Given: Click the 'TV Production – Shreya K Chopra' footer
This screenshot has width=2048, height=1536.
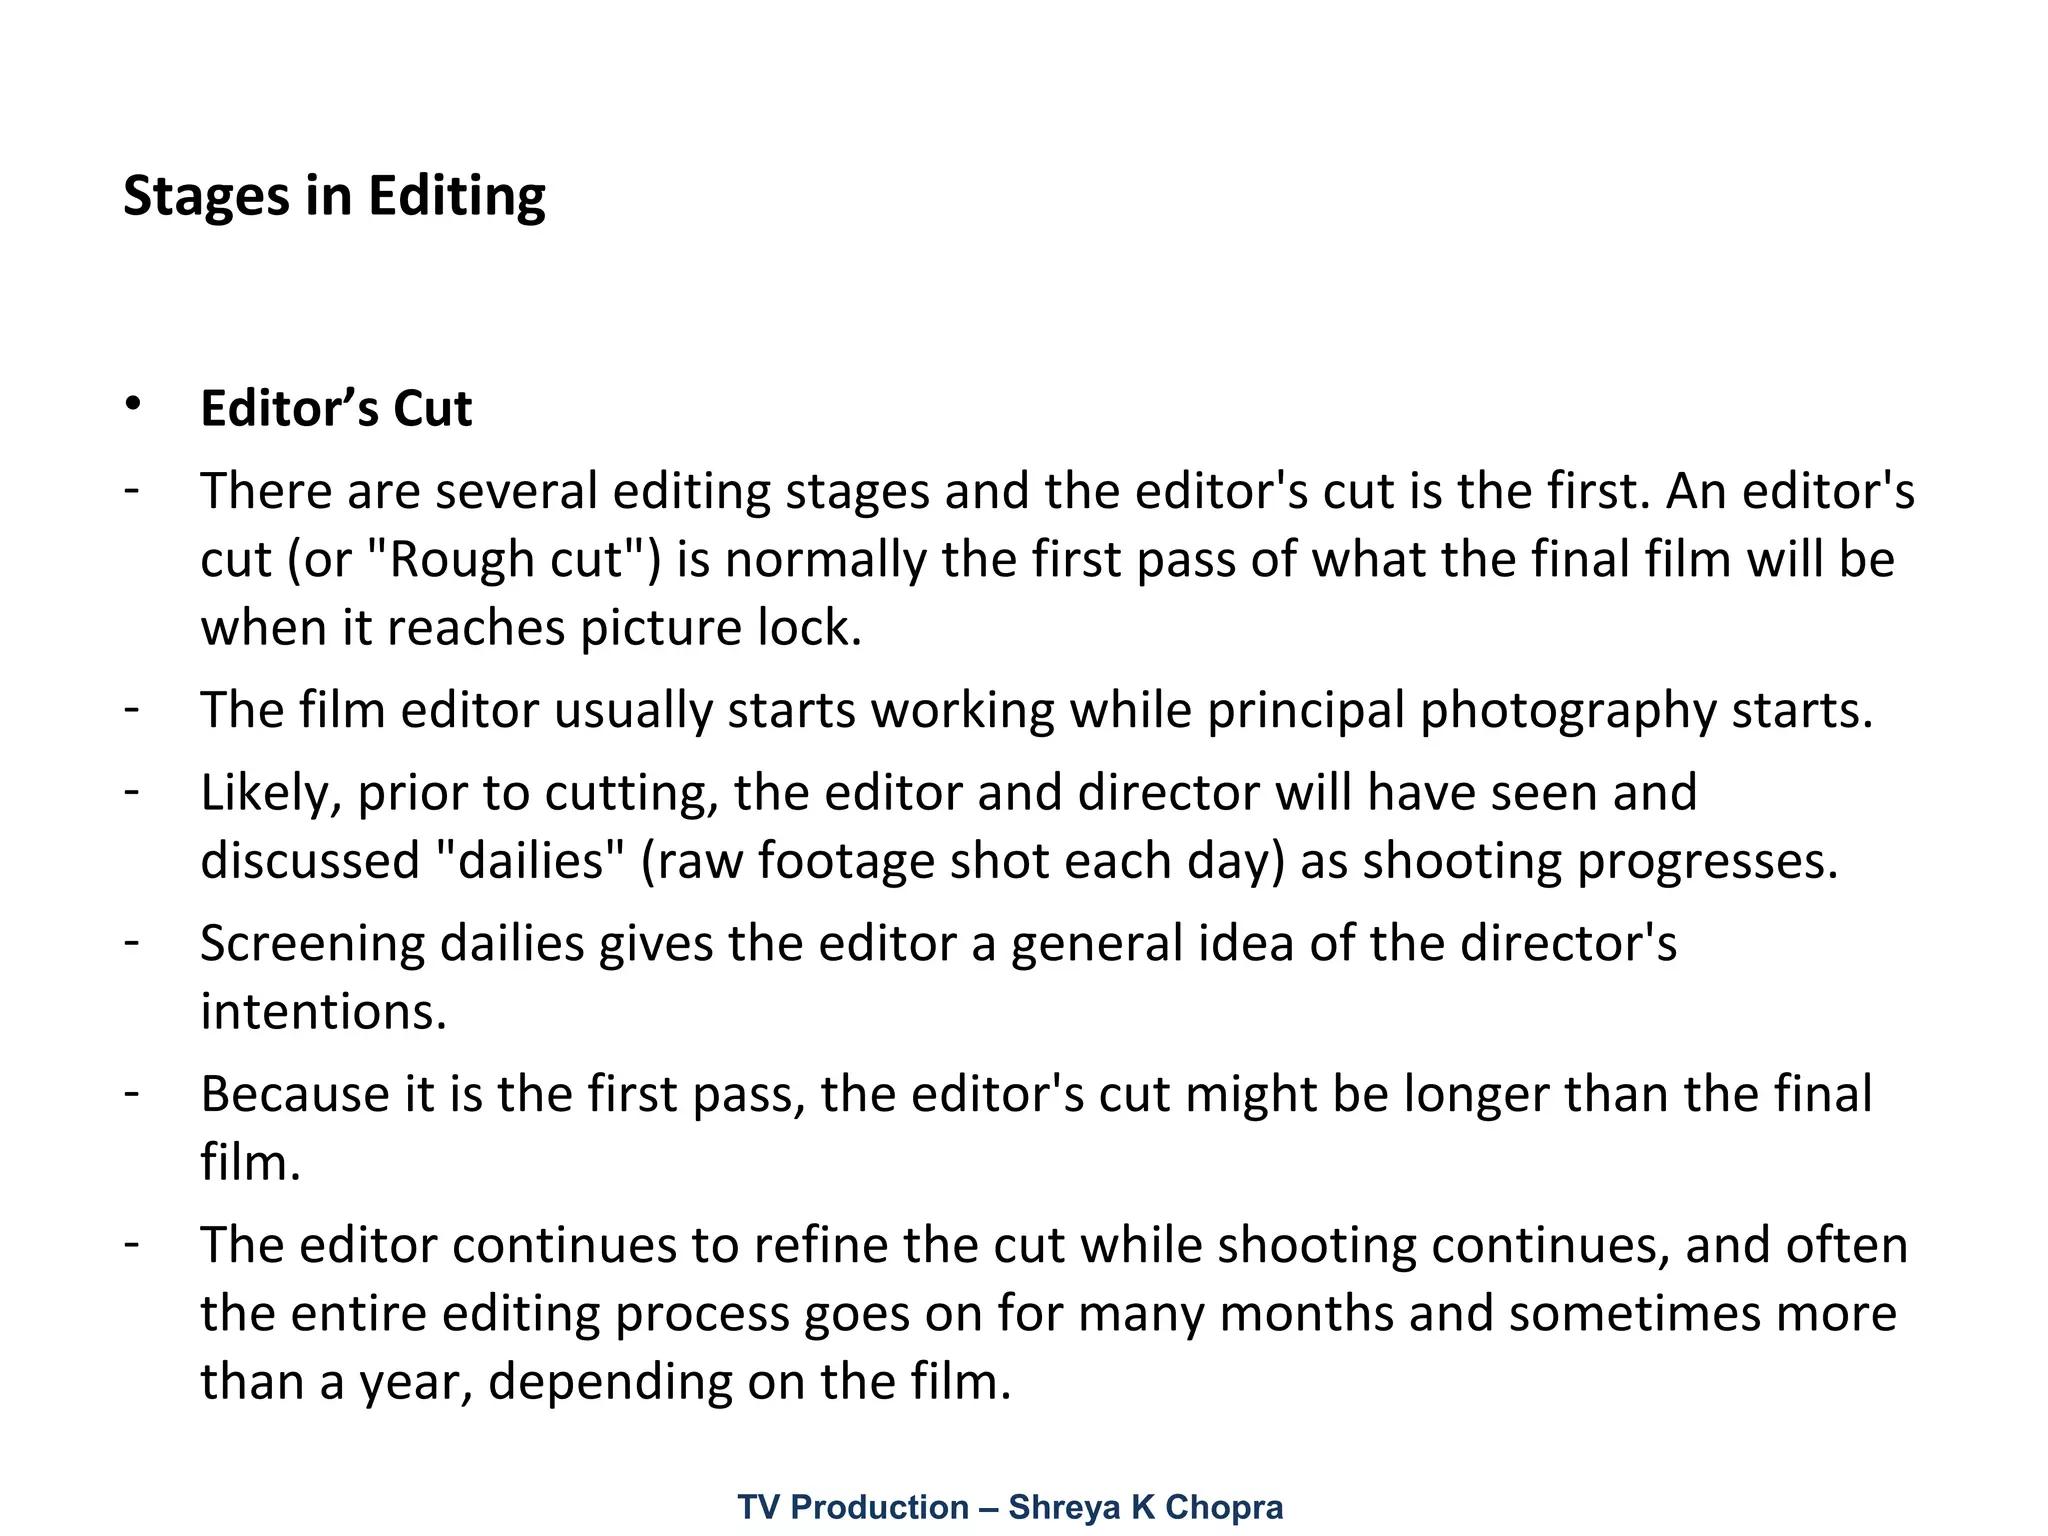Looking at the screenshot, I should click(x=1010, y=1506).
